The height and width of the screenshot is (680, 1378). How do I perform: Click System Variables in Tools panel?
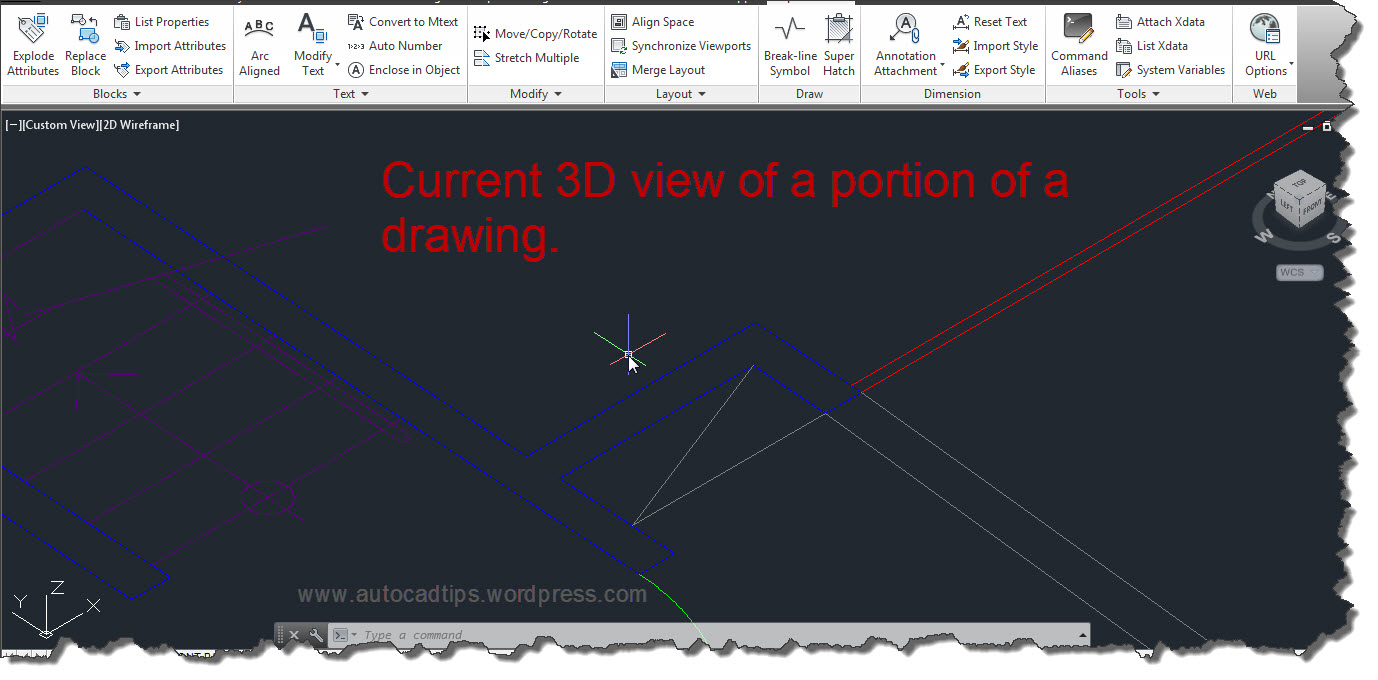click(1171, 69)
